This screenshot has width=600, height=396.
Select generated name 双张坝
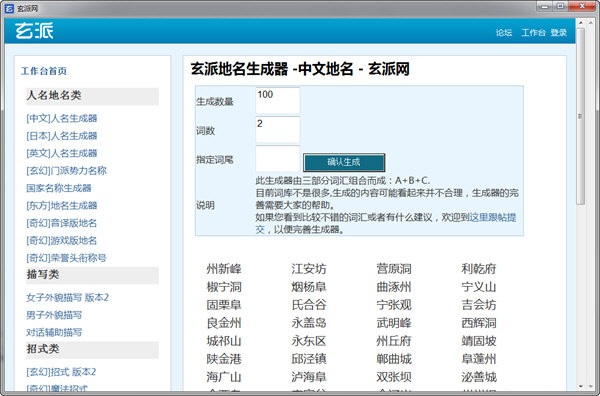394,377
